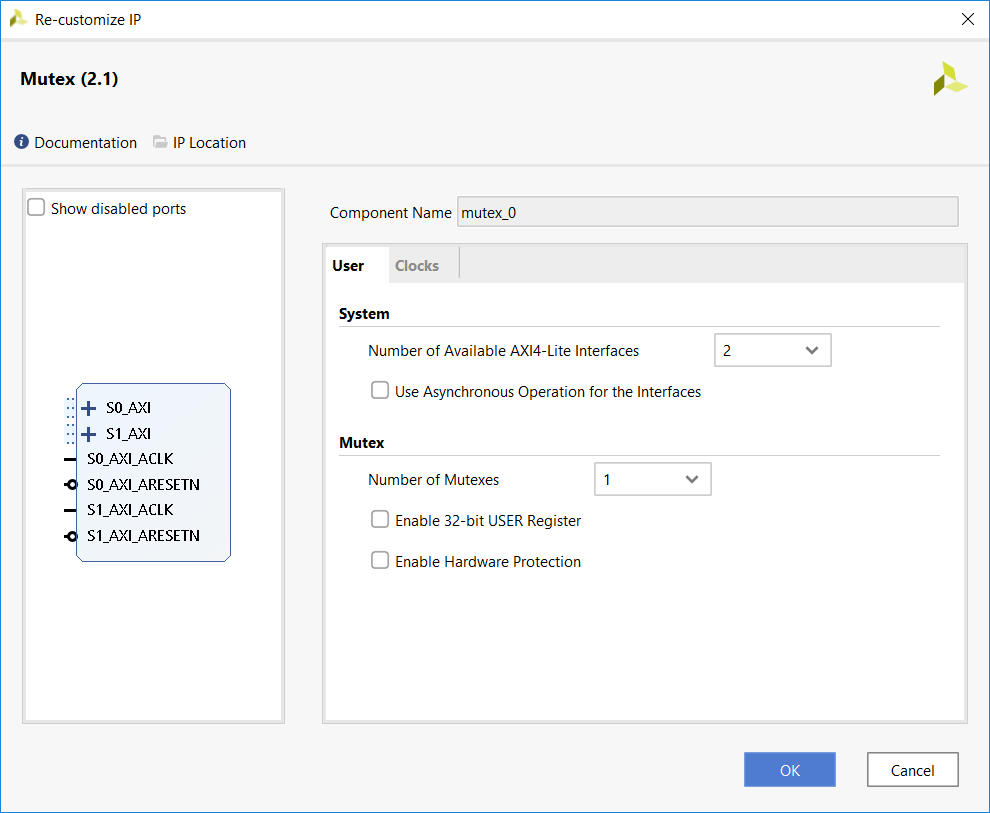Click the Vivado icon in title bar

(18, 19)
